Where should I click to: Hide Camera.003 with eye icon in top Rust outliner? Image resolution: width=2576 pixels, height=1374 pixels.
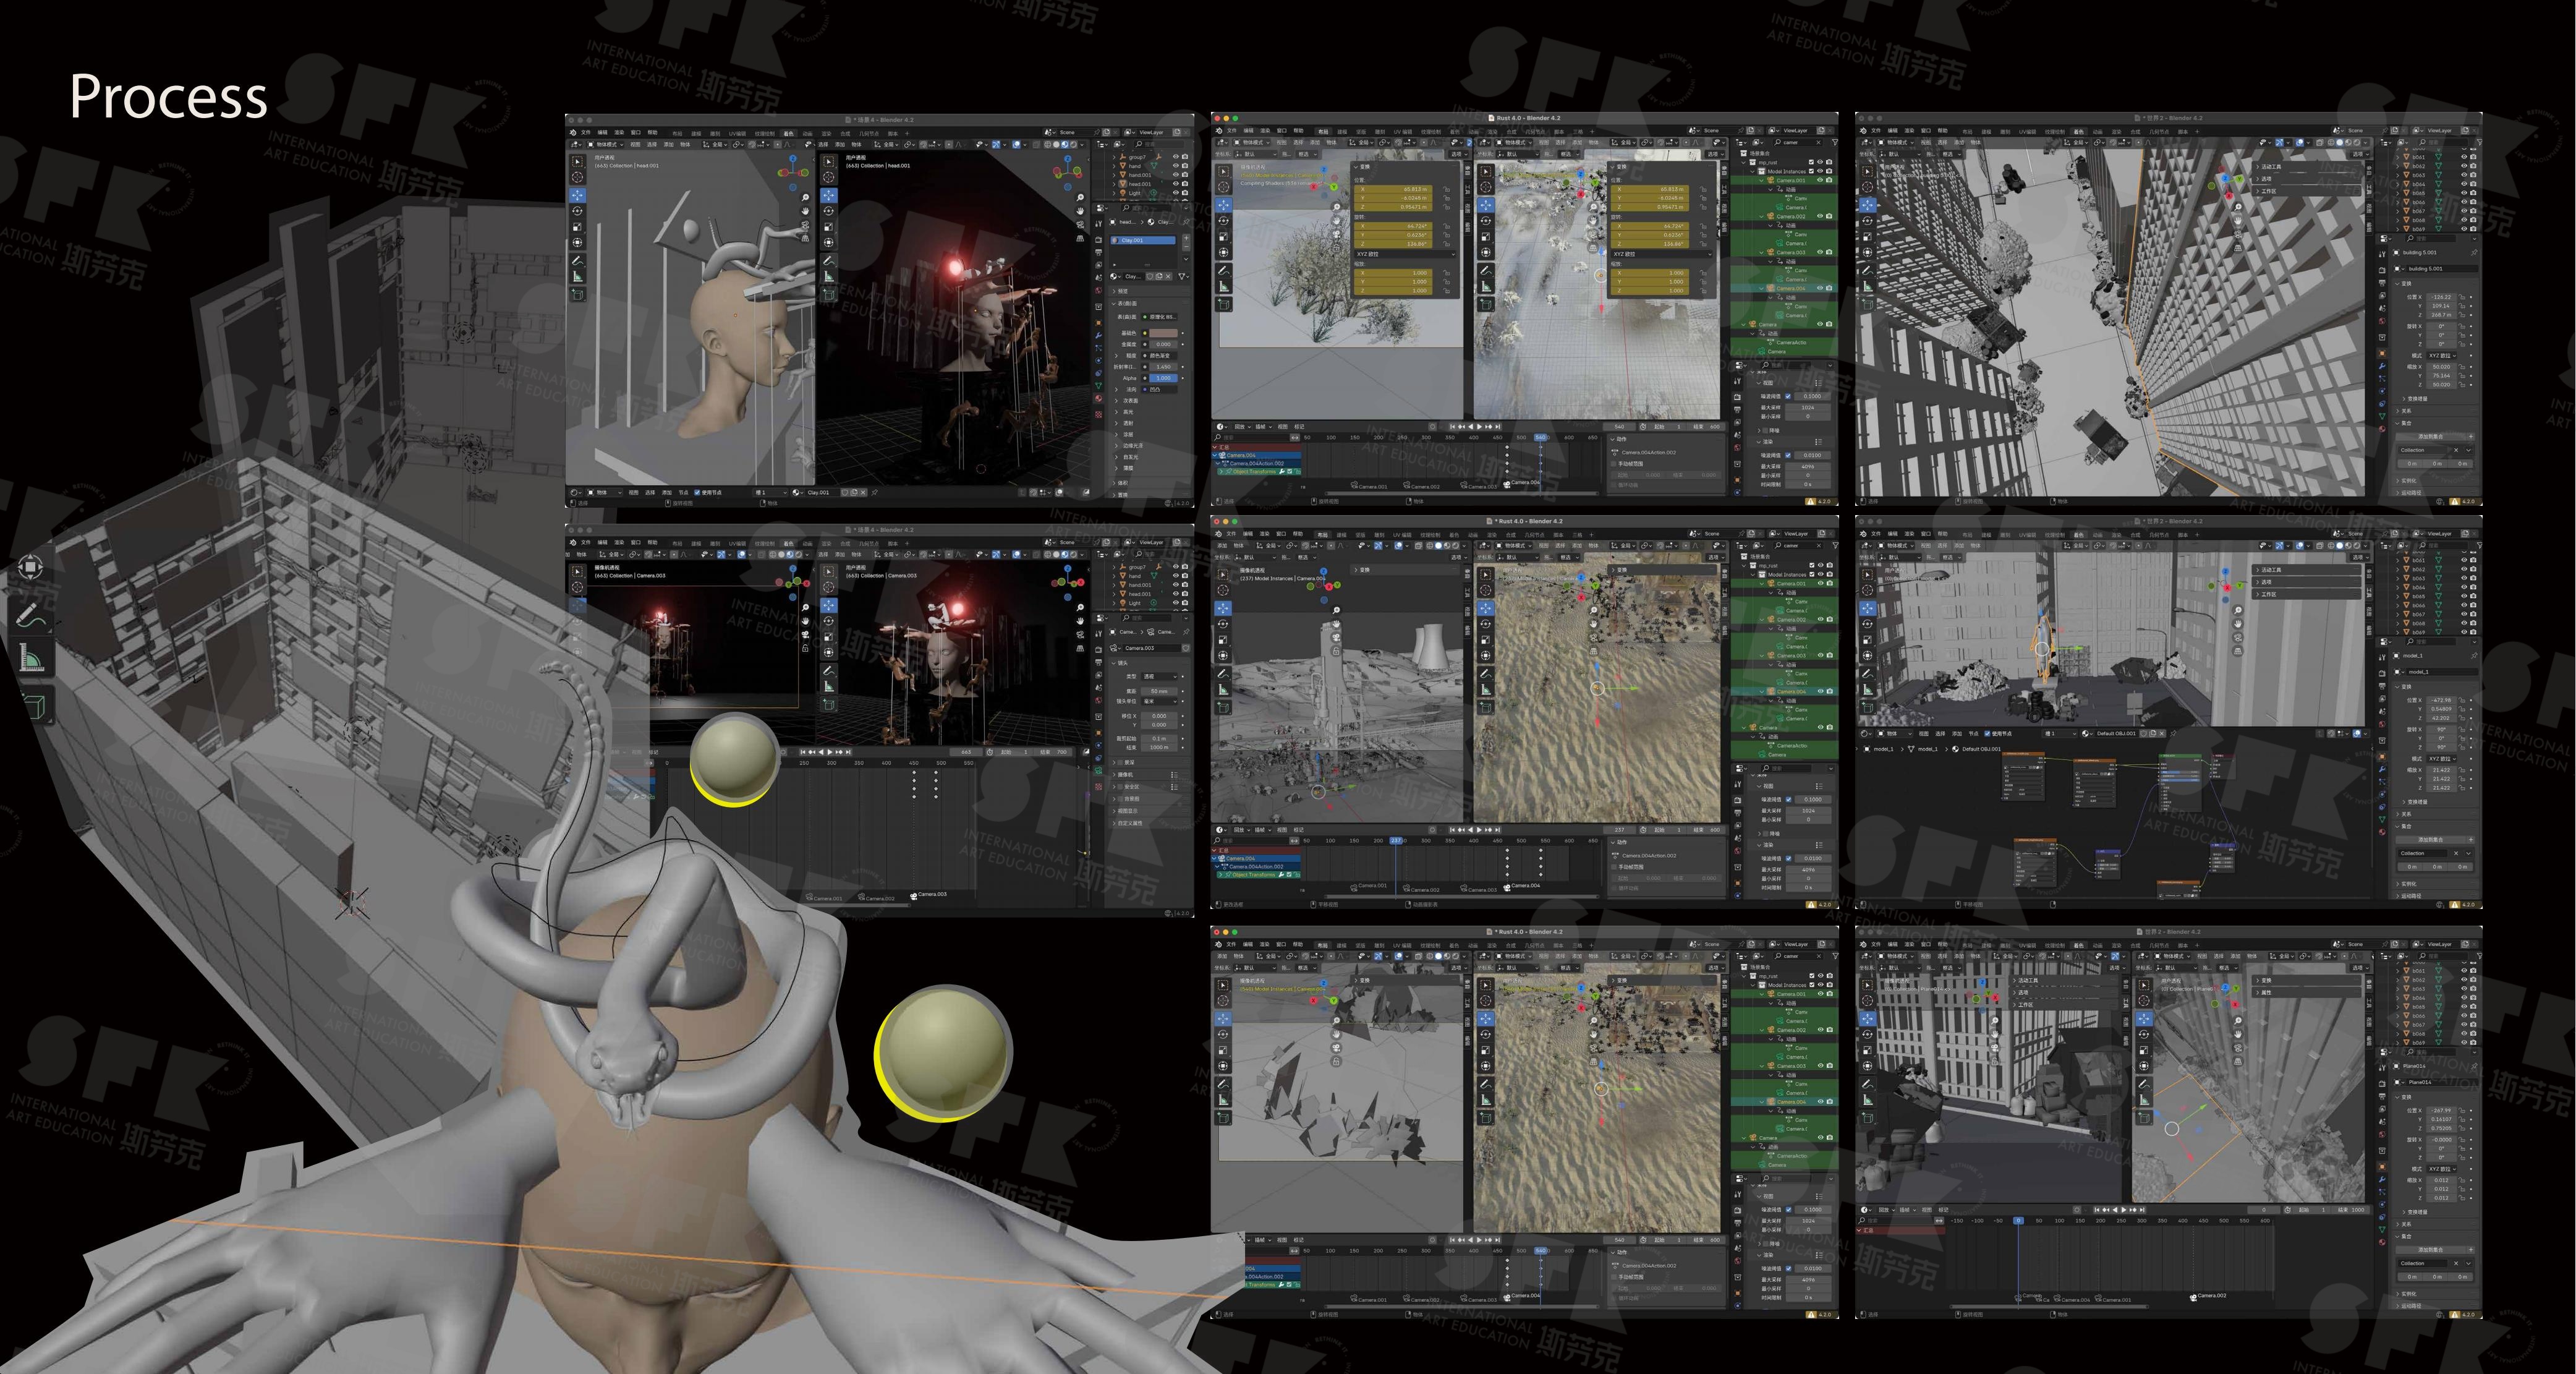(1820, 252)
